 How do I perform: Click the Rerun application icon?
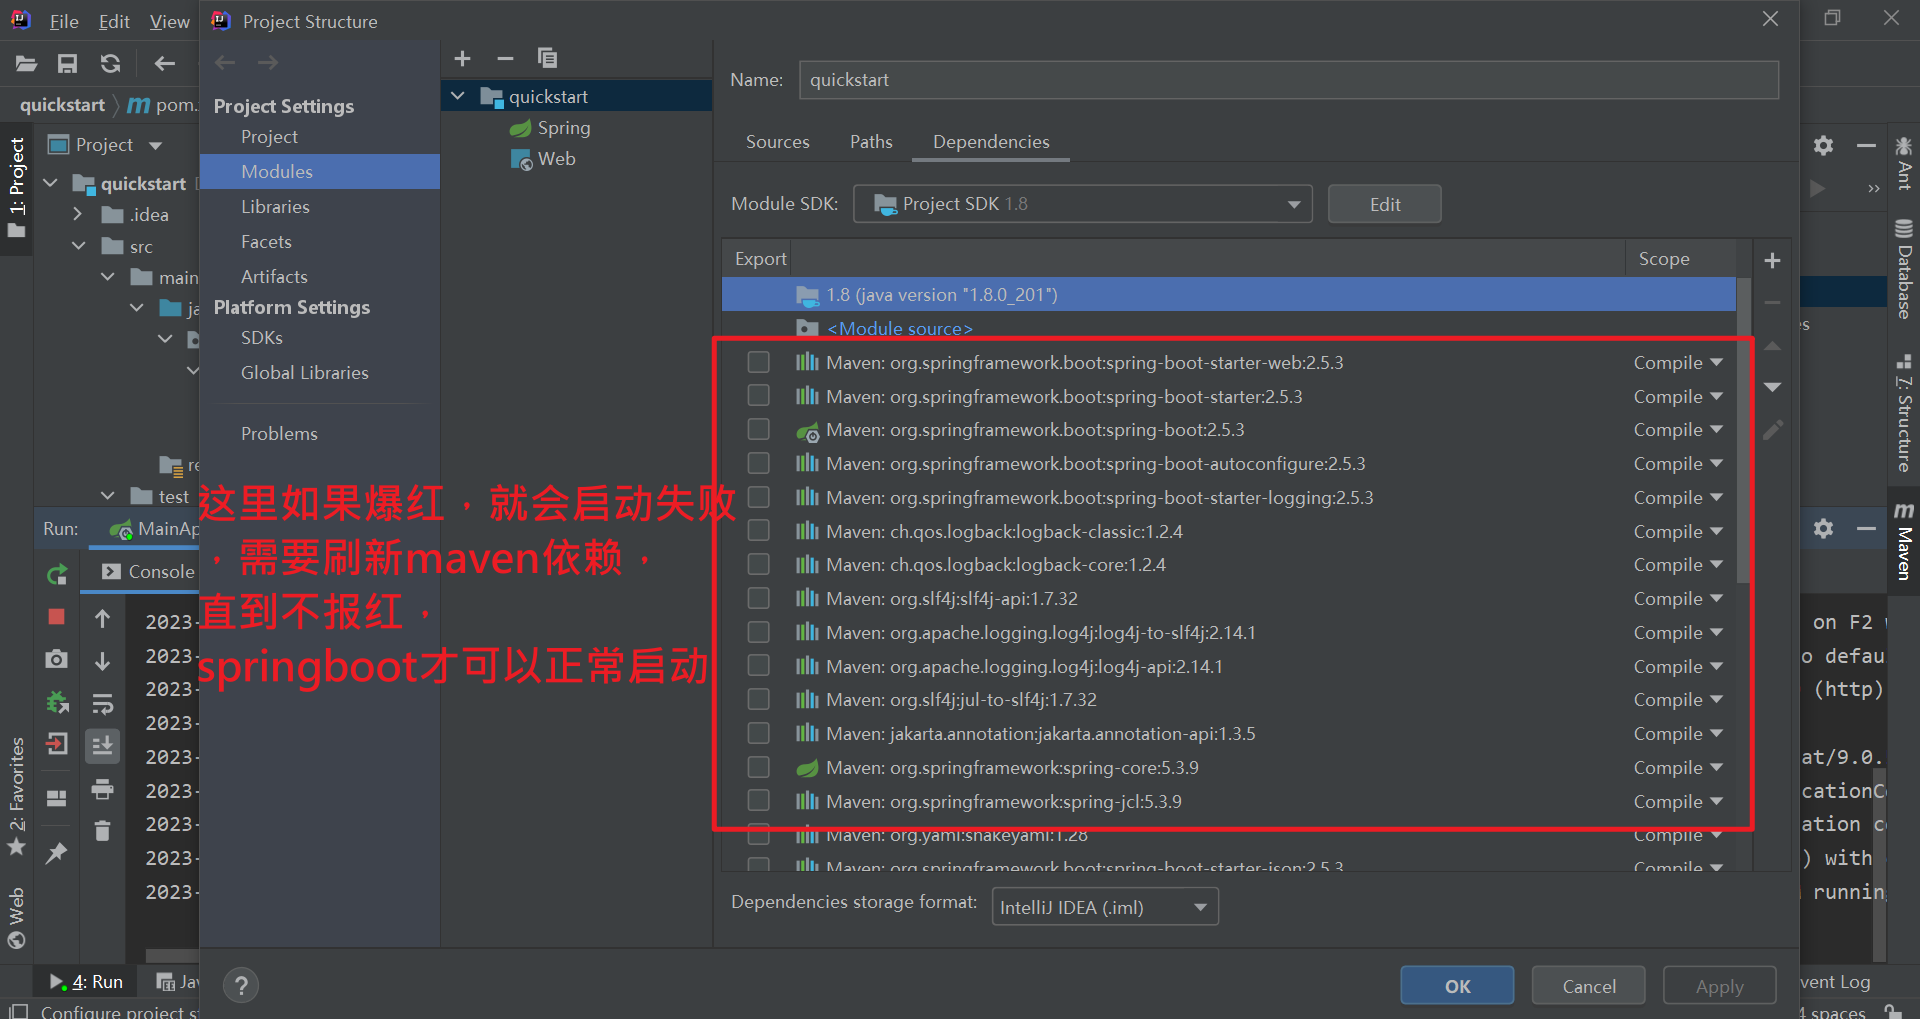pos(57,573)
